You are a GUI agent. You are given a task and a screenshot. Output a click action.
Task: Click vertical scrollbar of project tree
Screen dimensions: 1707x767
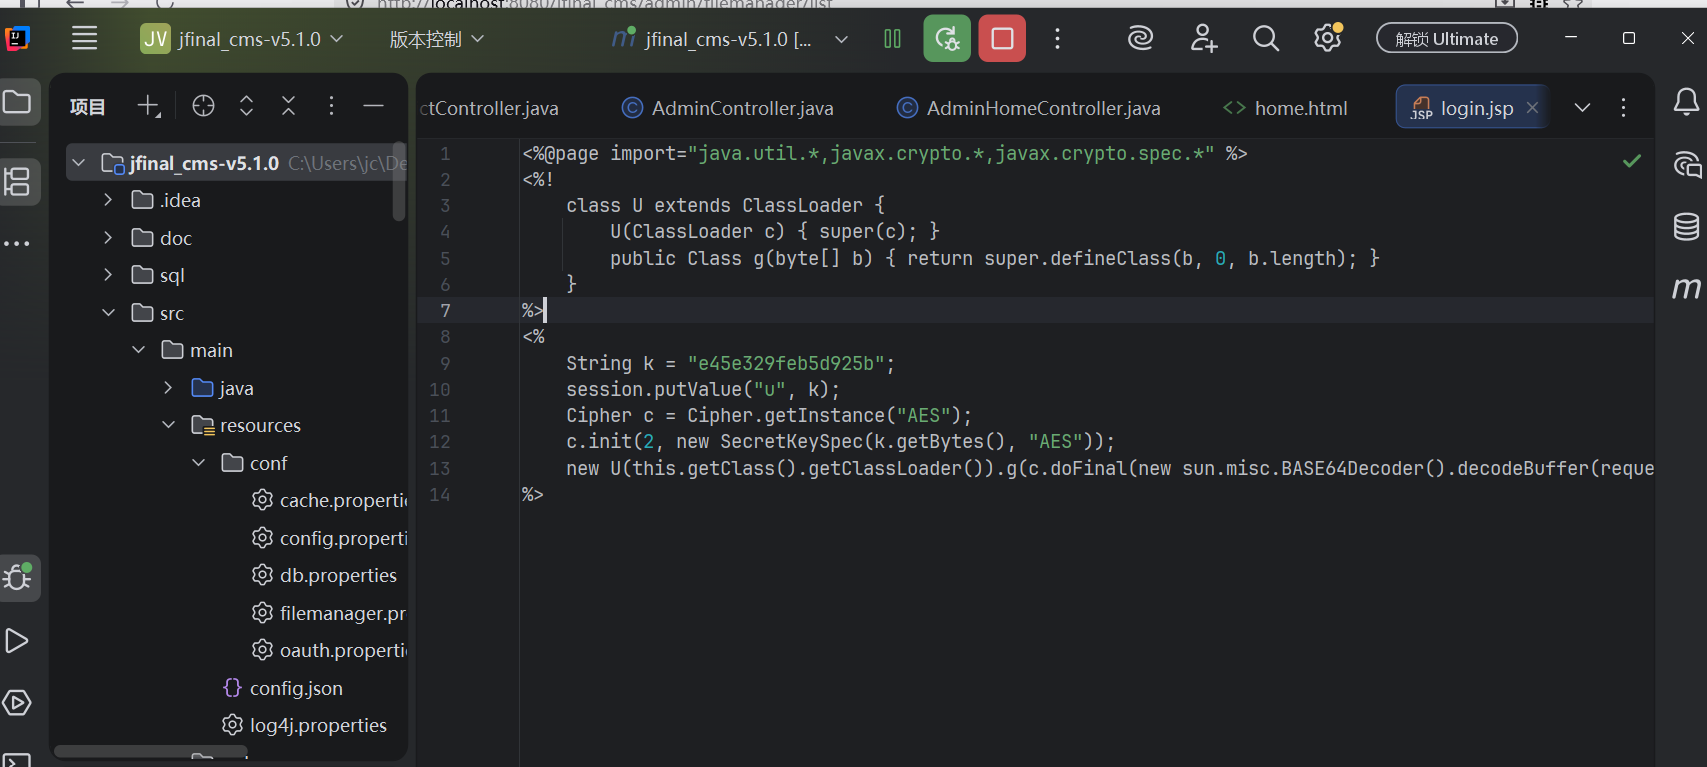[399, 182]
